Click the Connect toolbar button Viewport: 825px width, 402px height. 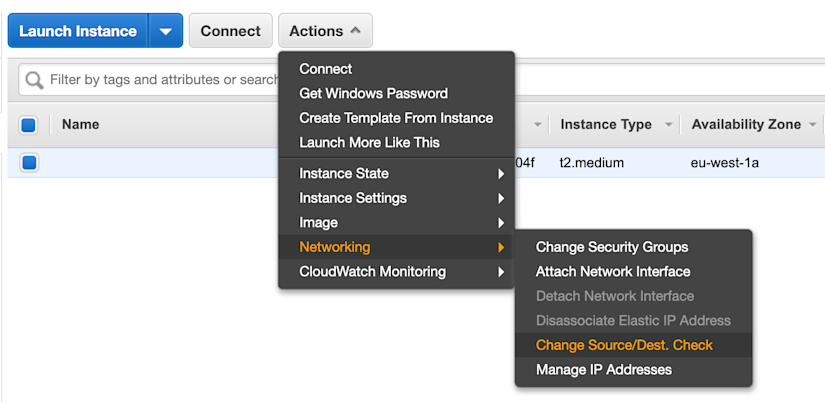[230, 31]
